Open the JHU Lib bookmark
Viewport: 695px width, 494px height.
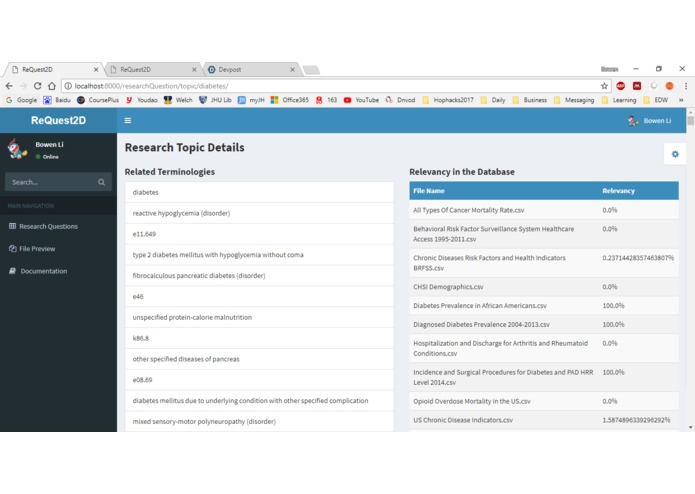tap(215, 100)
